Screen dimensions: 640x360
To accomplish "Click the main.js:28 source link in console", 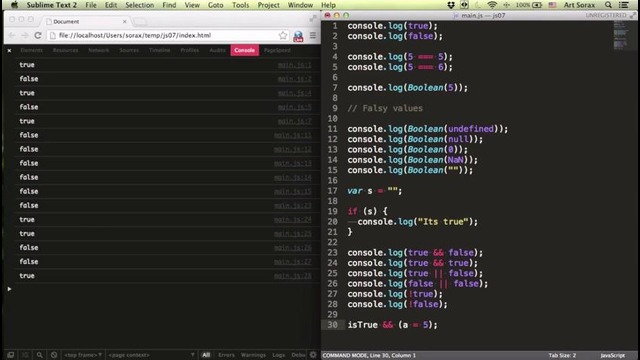I will click(x=292, y=276).
